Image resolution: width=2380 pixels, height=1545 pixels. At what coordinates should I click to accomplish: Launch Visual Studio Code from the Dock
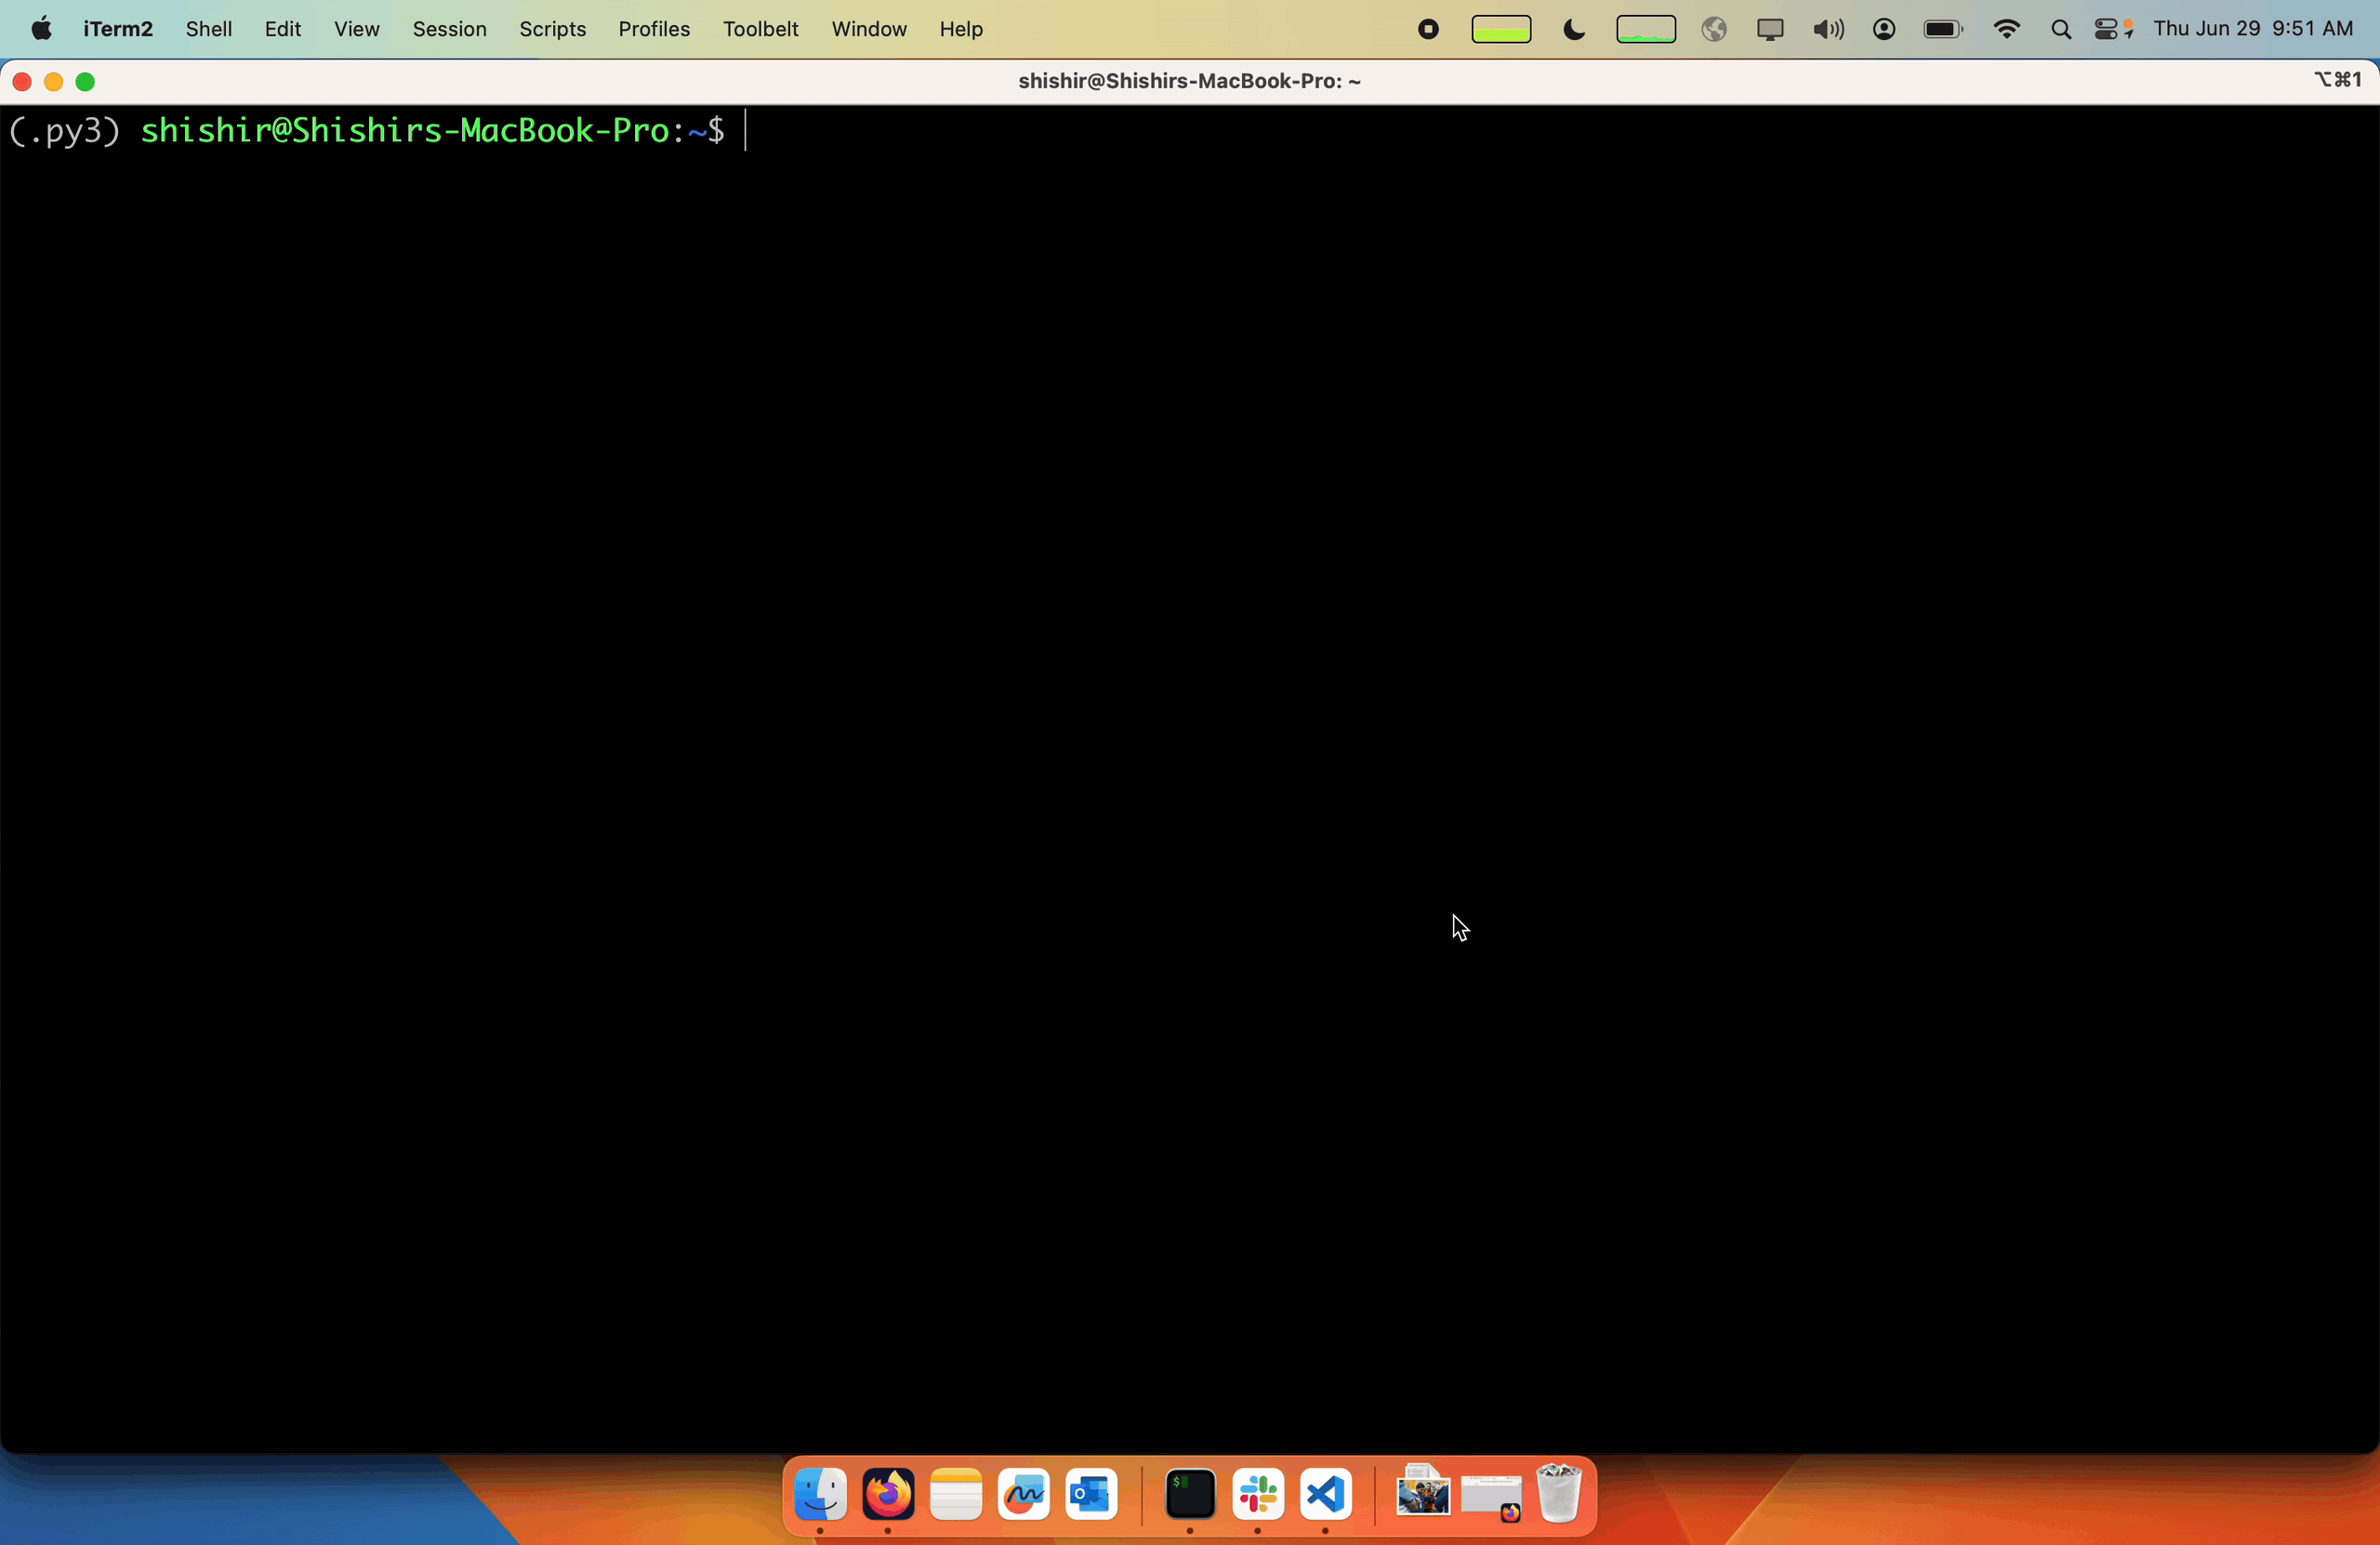[x=1325, y=1497]
